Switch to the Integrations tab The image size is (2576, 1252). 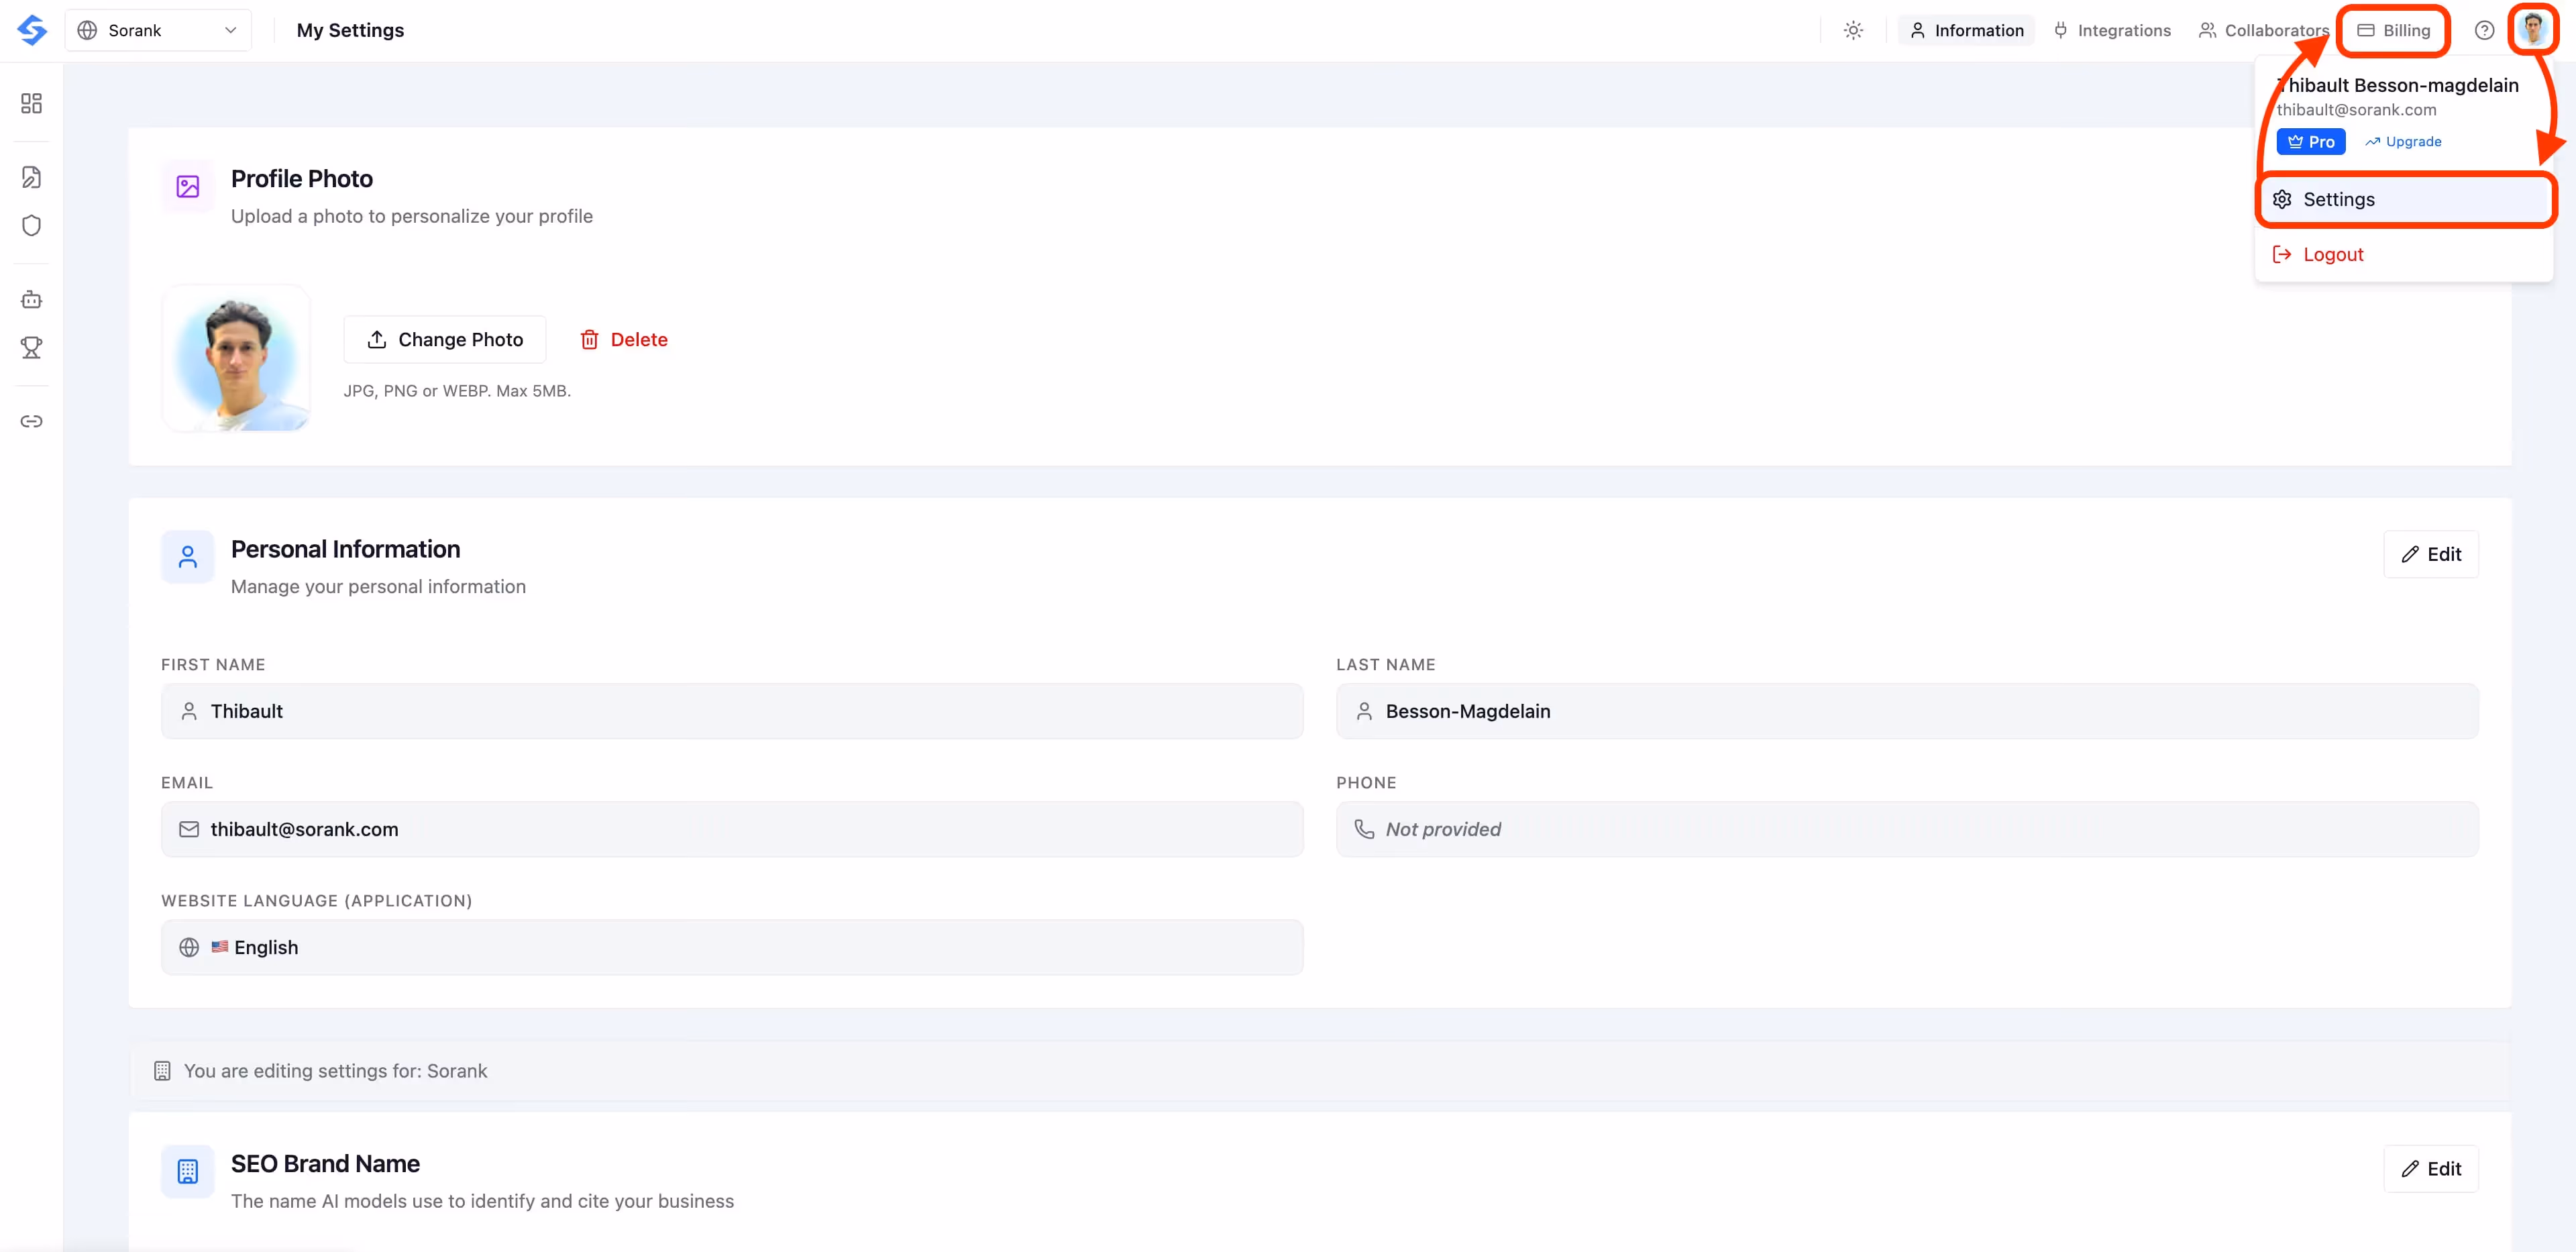pos(2112,30)
